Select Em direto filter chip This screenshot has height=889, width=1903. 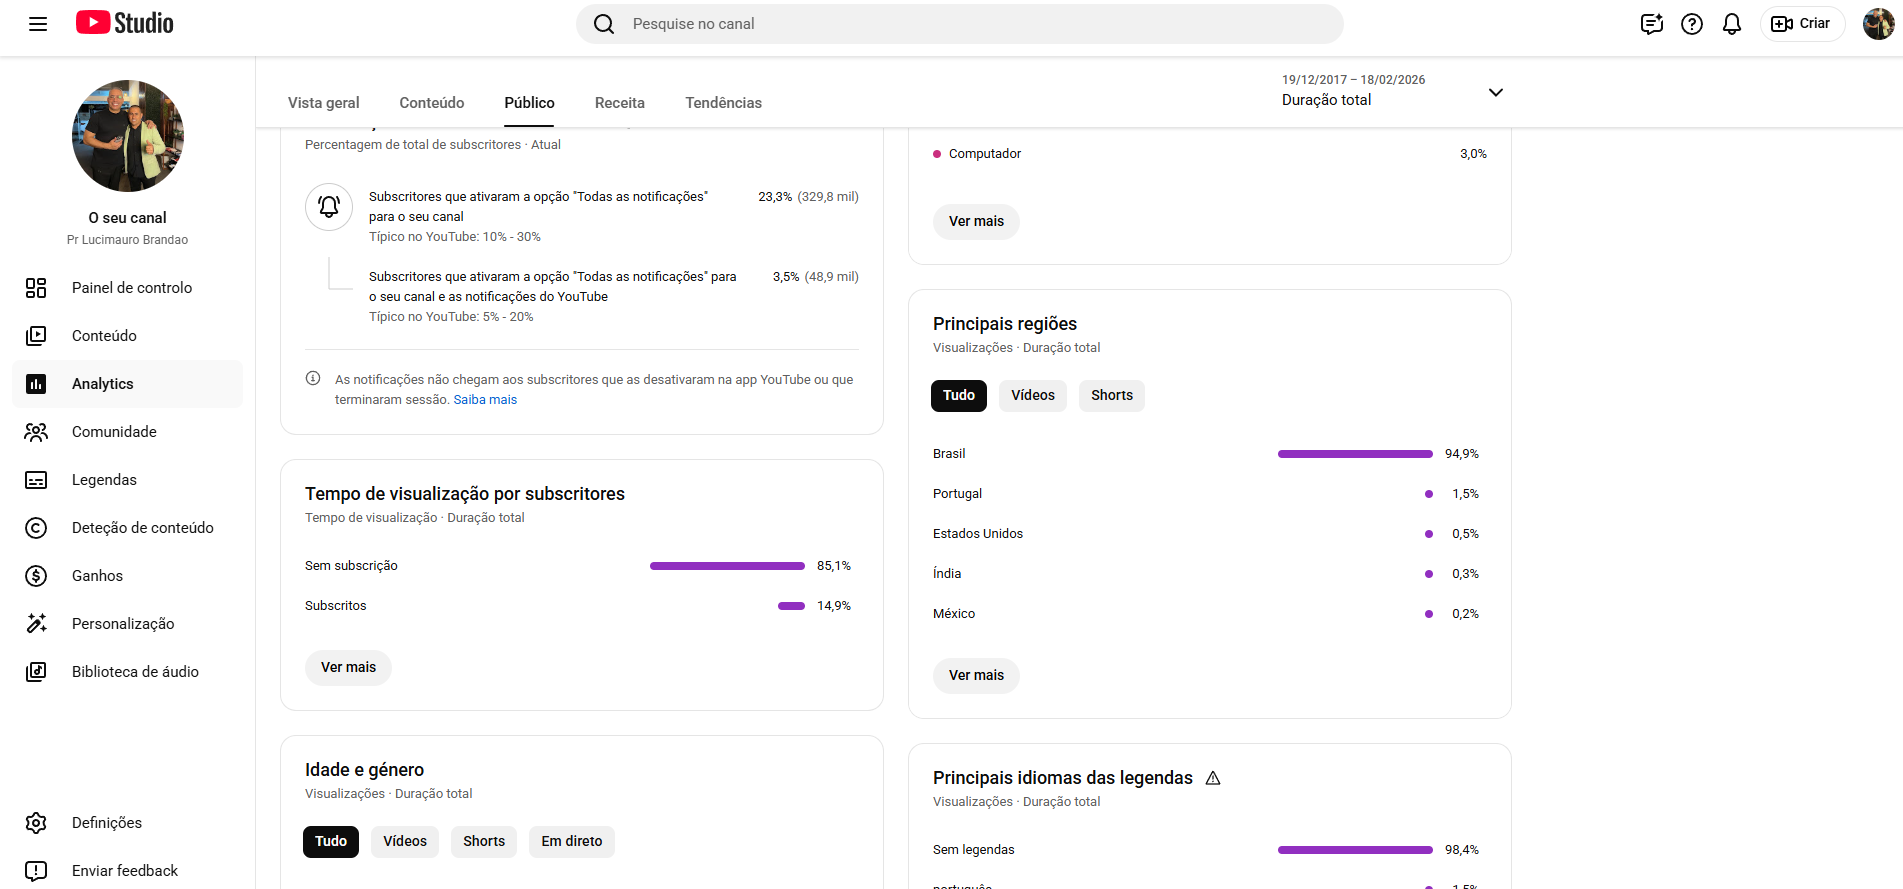point(571,842)
